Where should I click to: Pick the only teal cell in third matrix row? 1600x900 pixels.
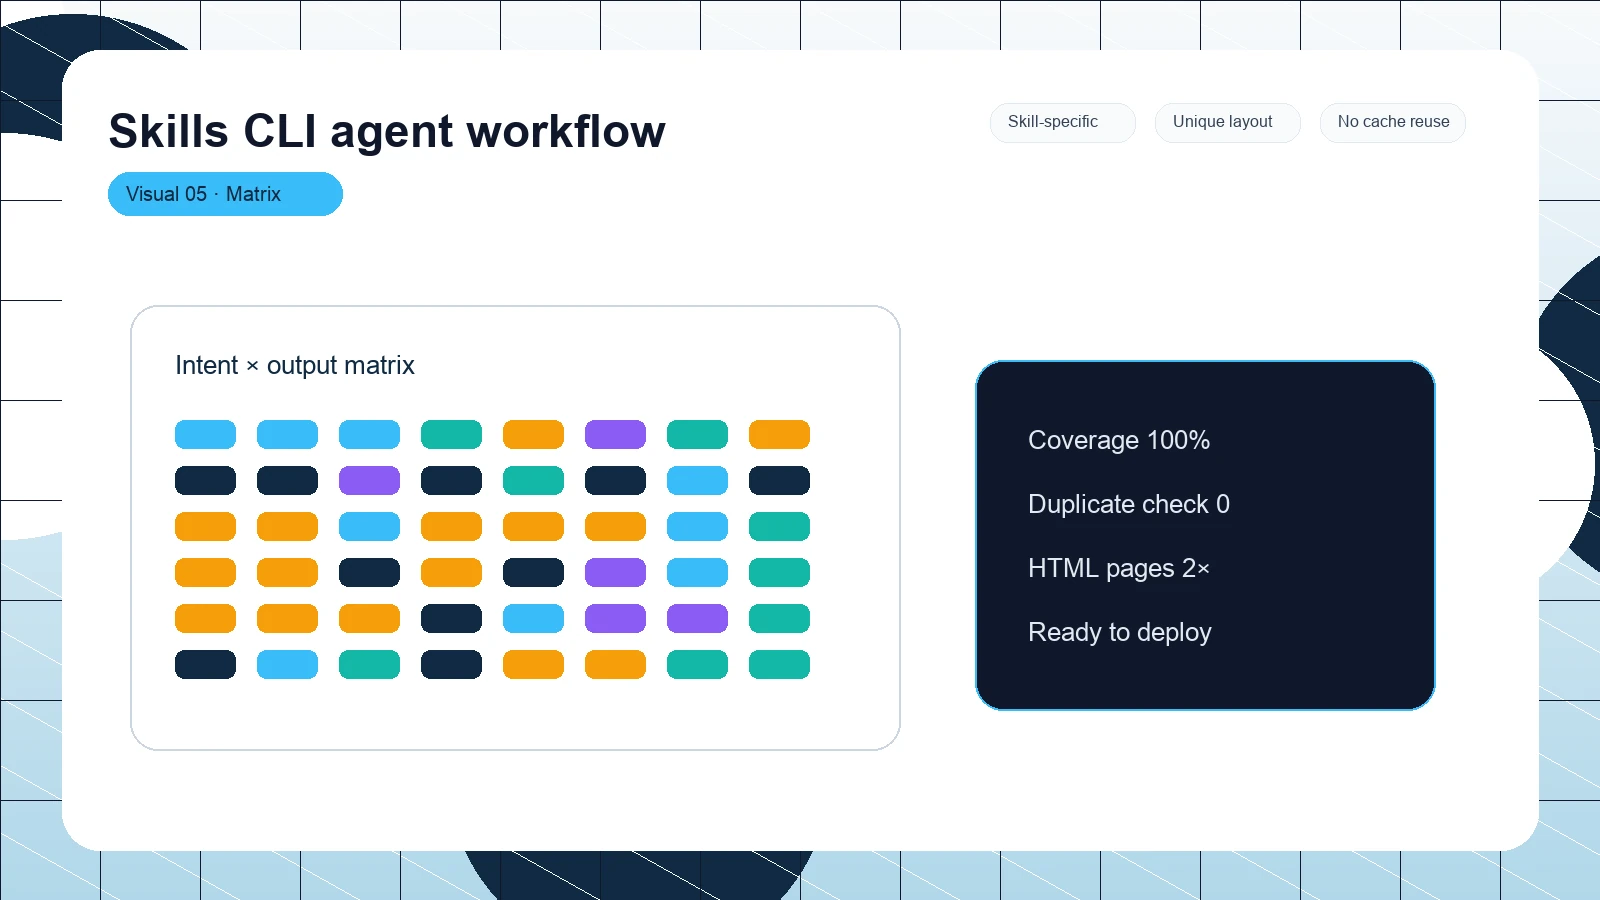pos(779,527)
